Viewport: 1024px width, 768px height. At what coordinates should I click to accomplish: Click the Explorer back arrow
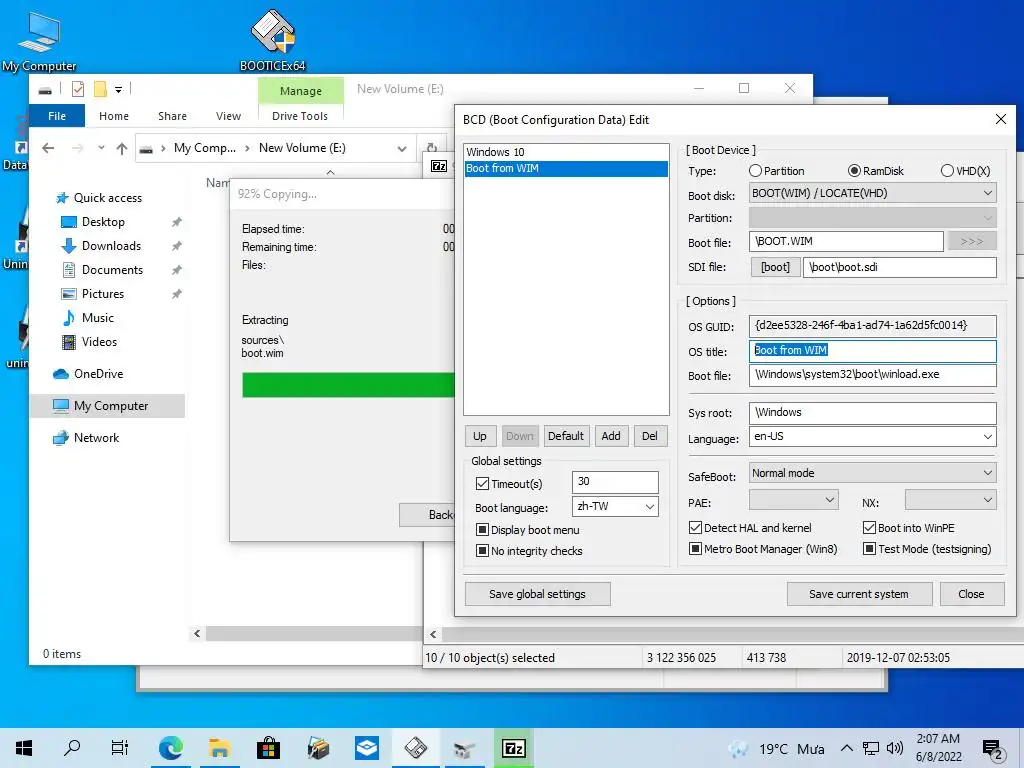click(x=48, y=148)
